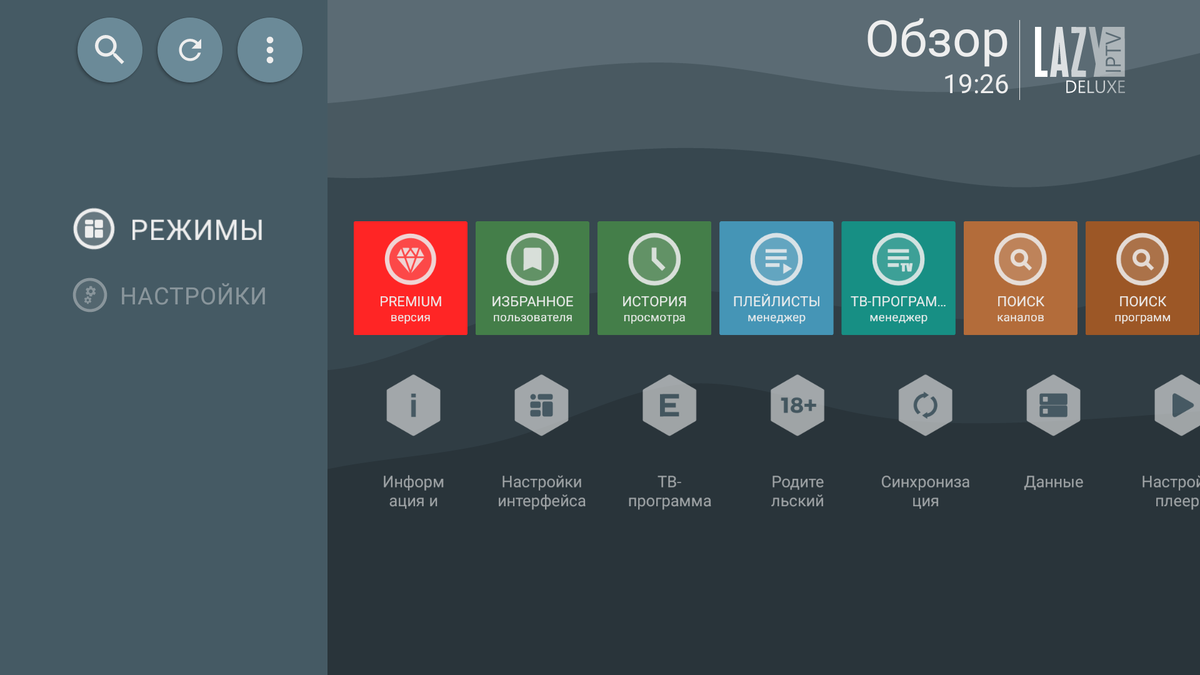The height and width of the screenshot is (675, 1200).
Task: Open the 18+ Родительский control icon
Action: coord(797,406)
